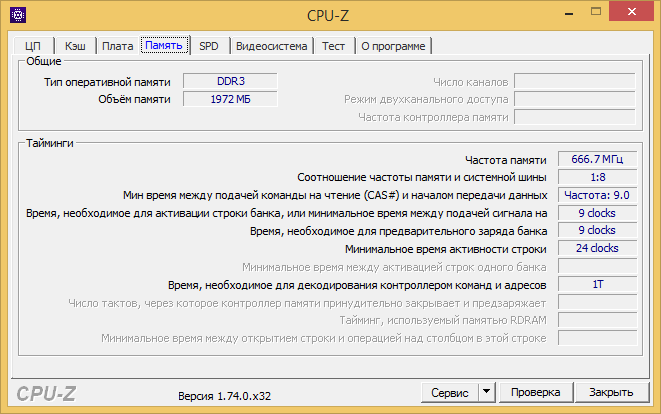Click the Частота памяти label
Screen dimensions: 661x414
506,160
